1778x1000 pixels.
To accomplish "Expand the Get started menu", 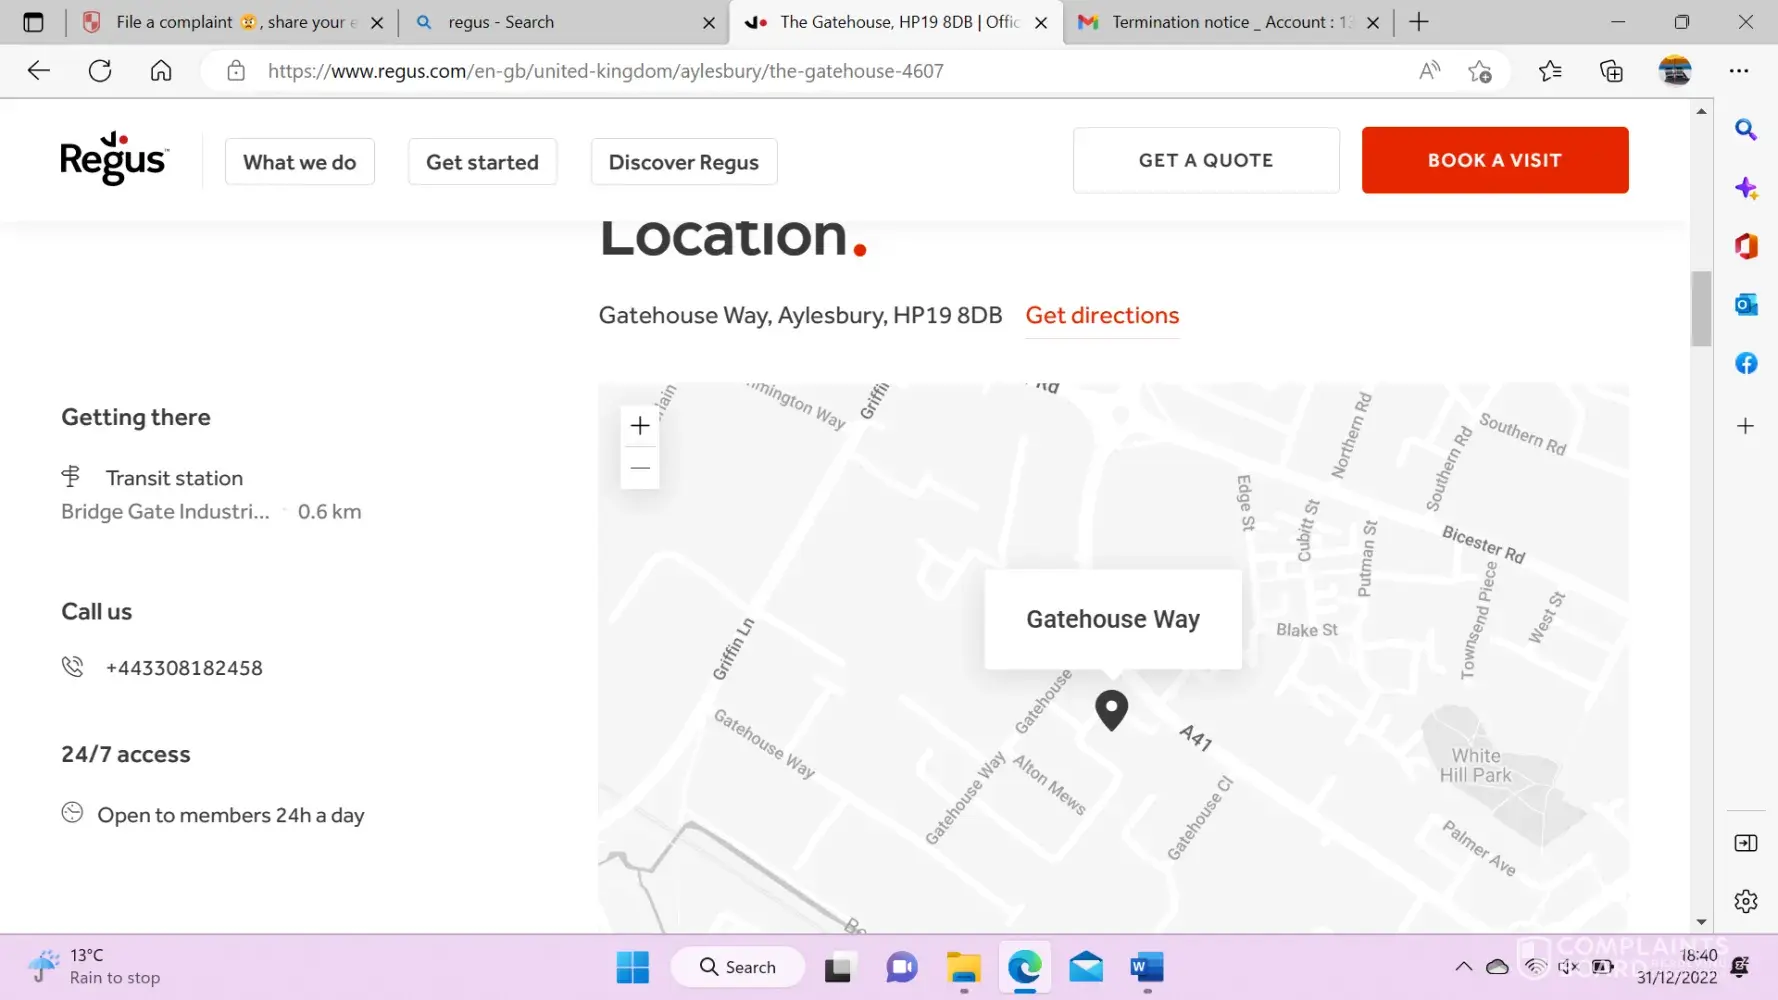I will [482, 162].
